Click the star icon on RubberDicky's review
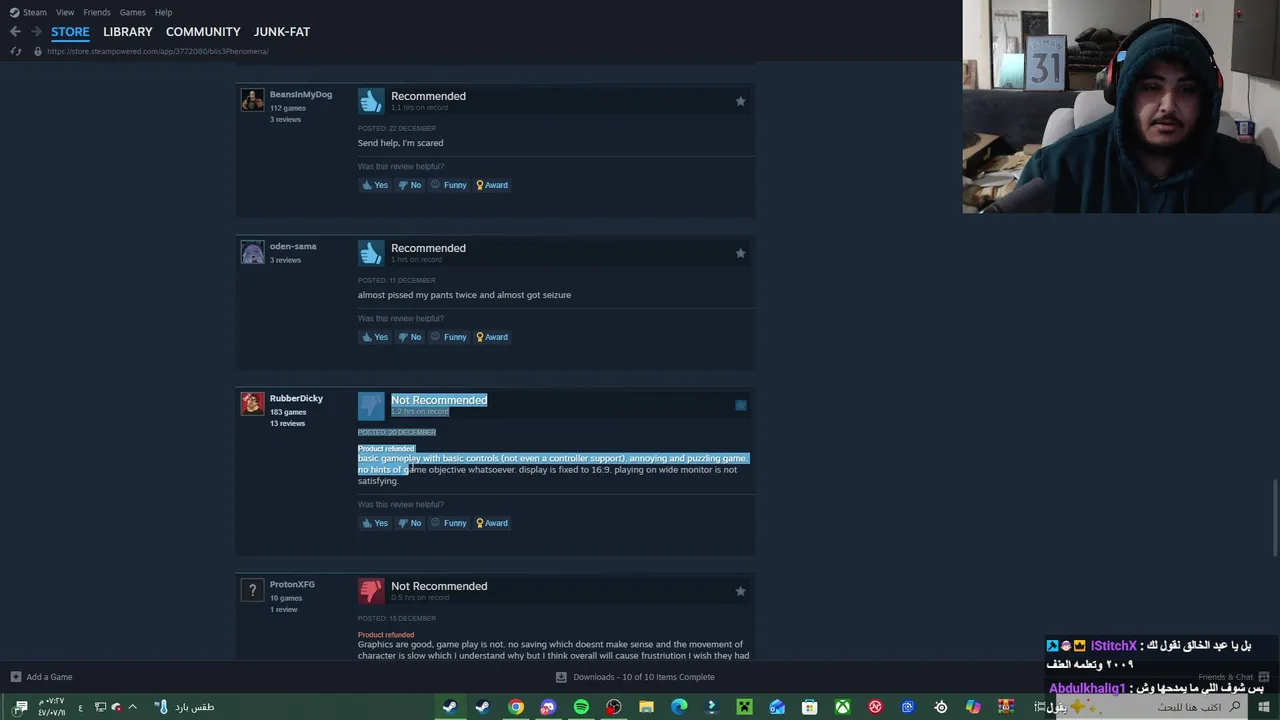This screenshot has height=720, width=1280. pos(740,405)
